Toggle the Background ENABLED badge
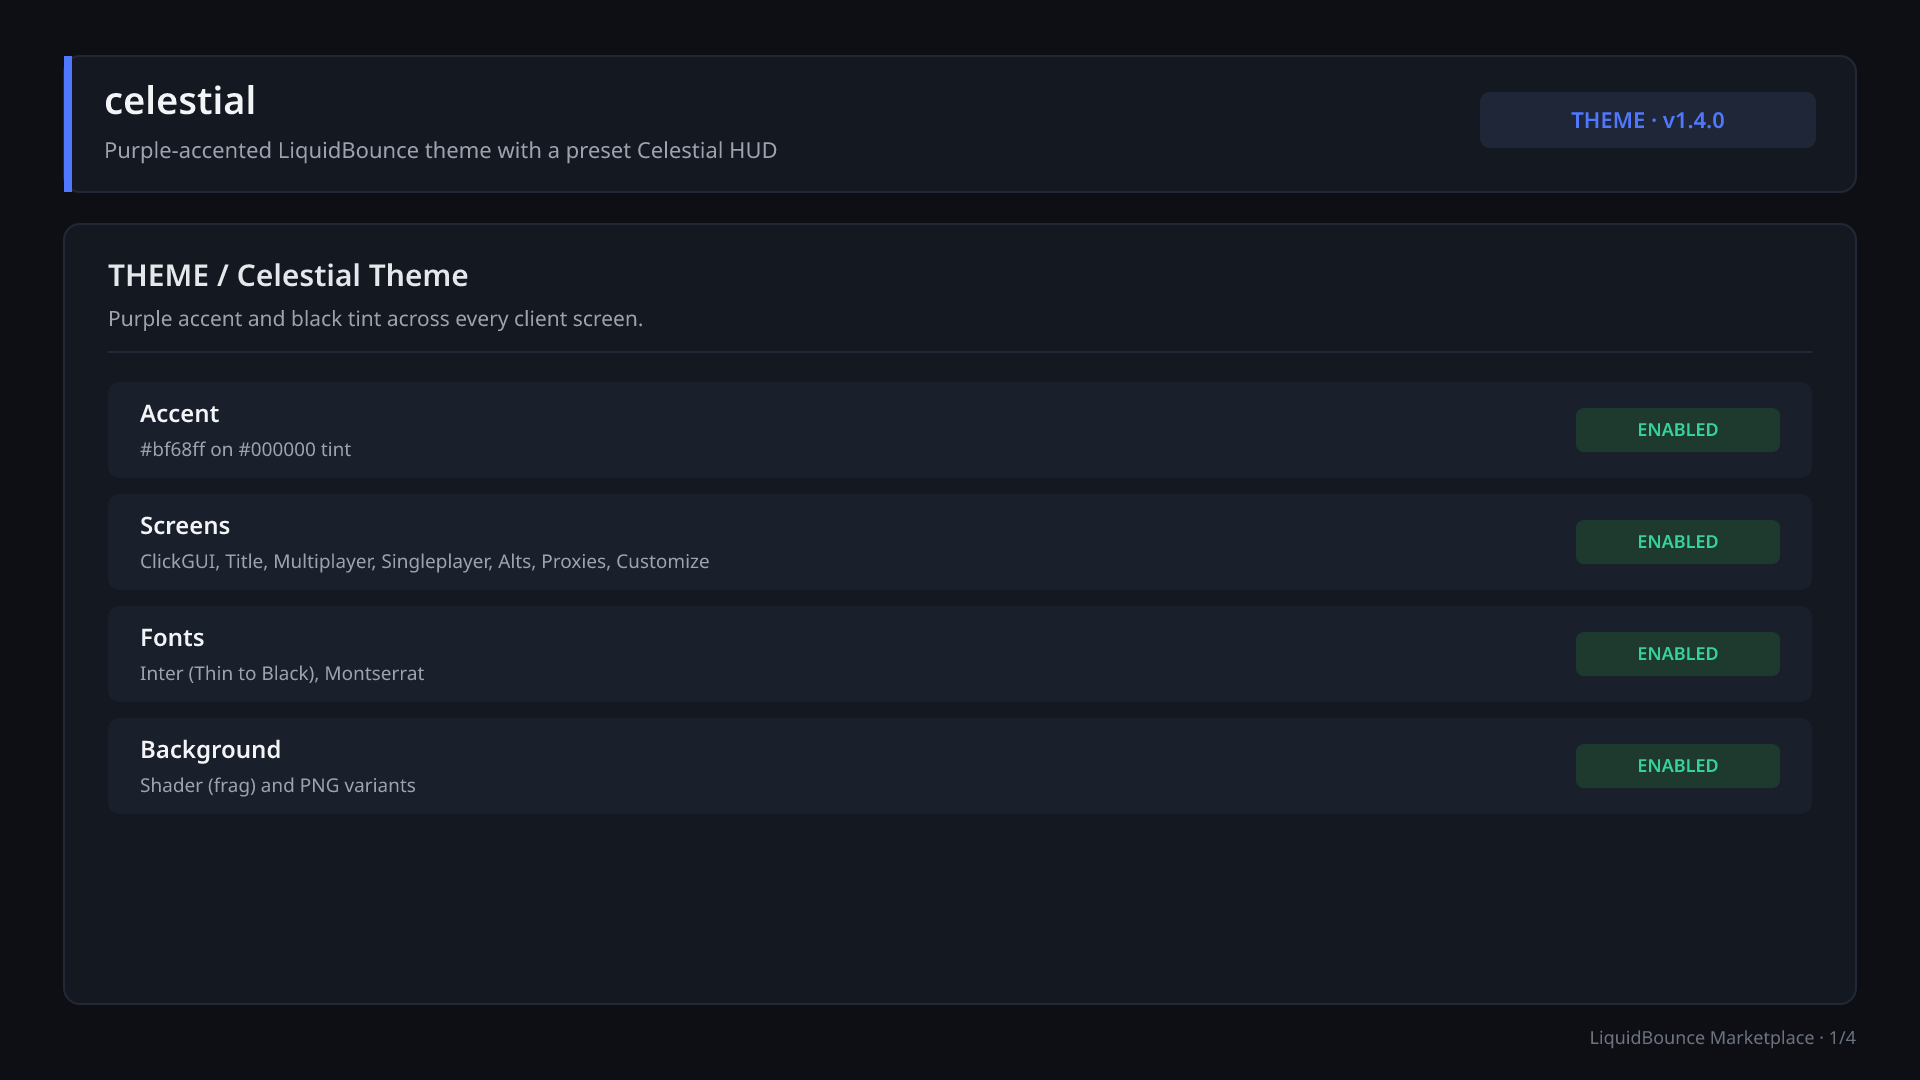 pos(1677,766)
